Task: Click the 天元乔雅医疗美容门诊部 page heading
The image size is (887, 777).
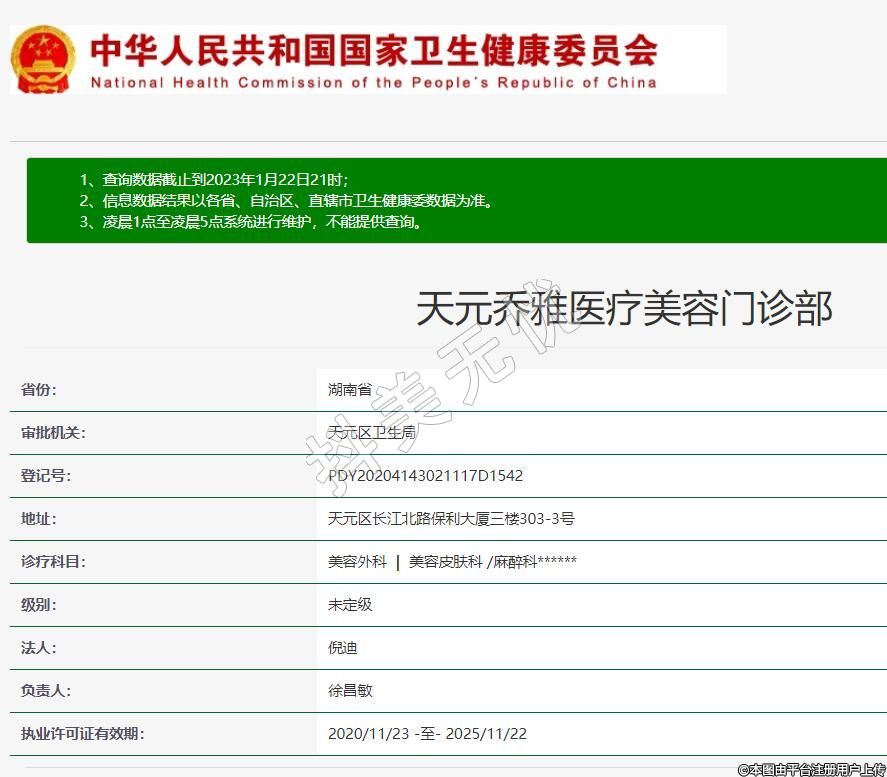Action: [x=624, y=309]
